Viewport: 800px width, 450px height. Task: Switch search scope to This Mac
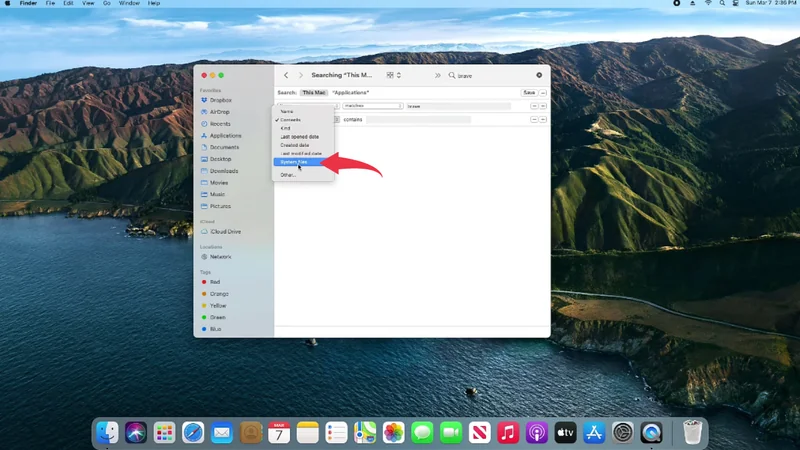point(313,92)
